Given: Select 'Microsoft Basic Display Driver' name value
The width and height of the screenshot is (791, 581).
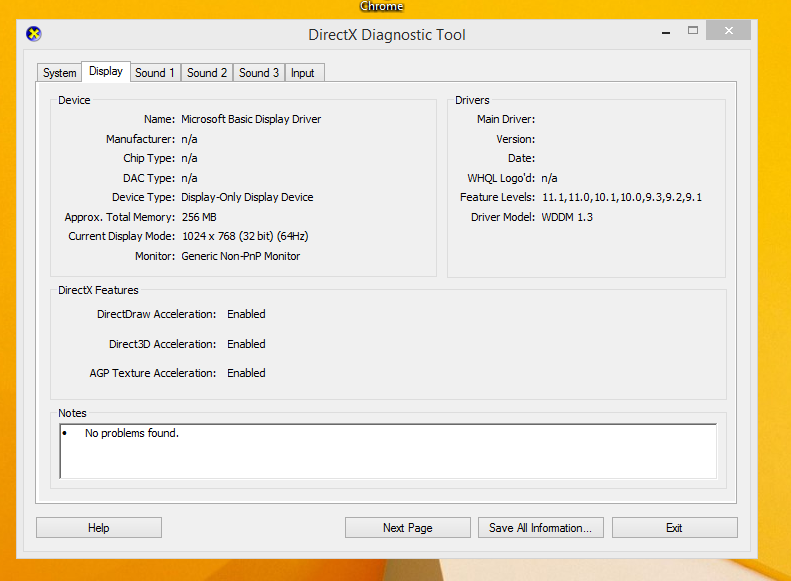Looking at the screenshot, I should click(x=251, y=119).
